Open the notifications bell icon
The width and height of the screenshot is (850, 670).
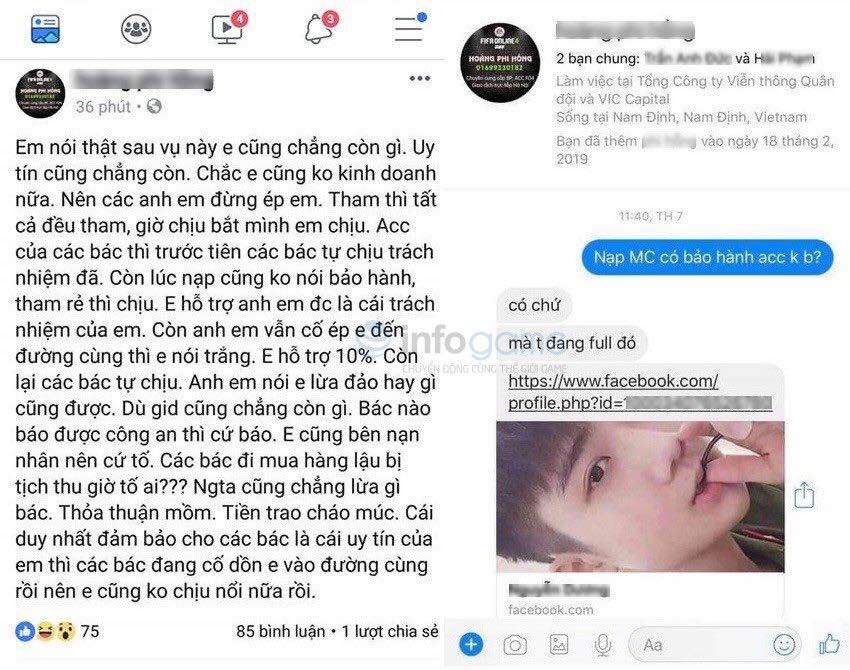click(320, 28)
